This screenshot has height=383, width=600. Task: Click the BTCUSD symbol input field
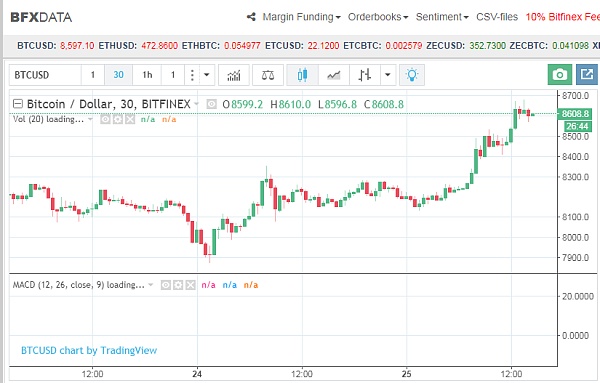(45, 75)
